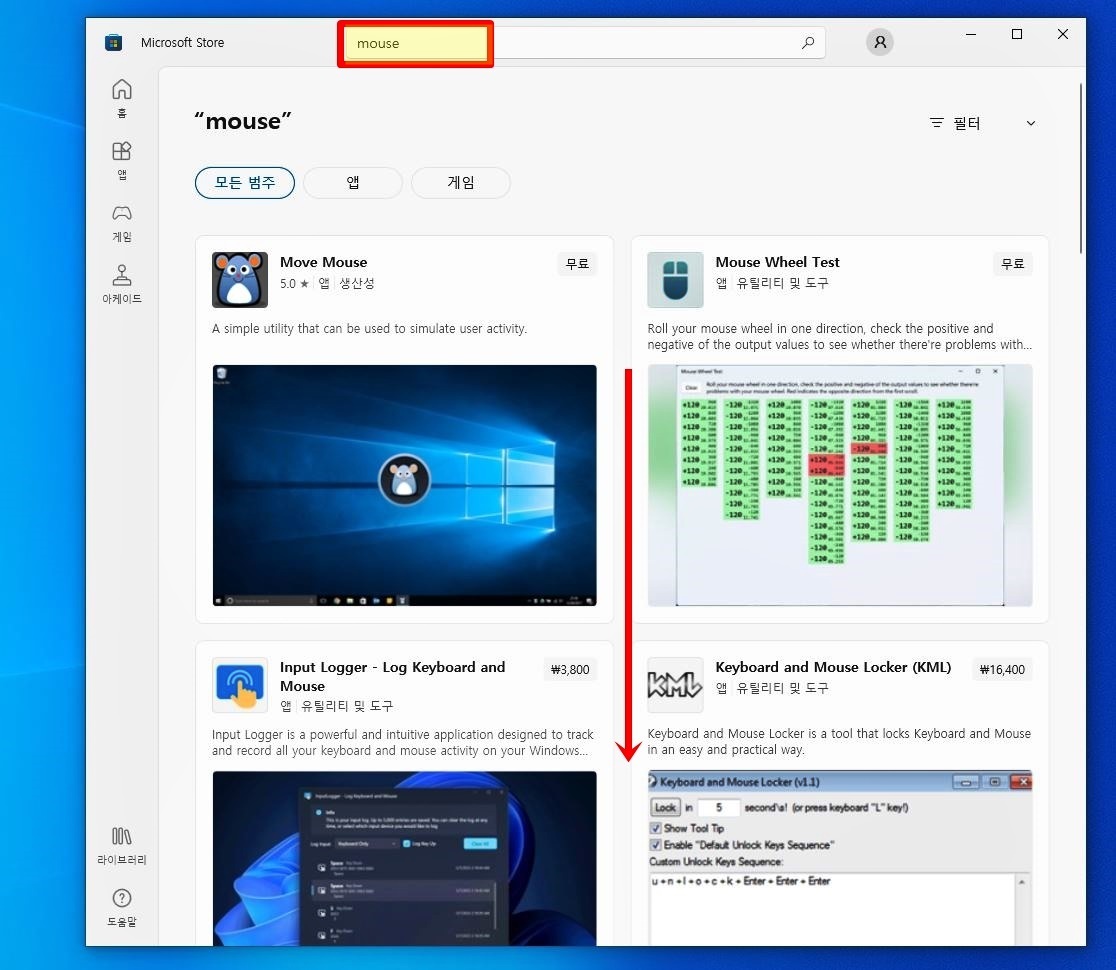
Task: Open the Games section in the sidebar
Action: 122,223
